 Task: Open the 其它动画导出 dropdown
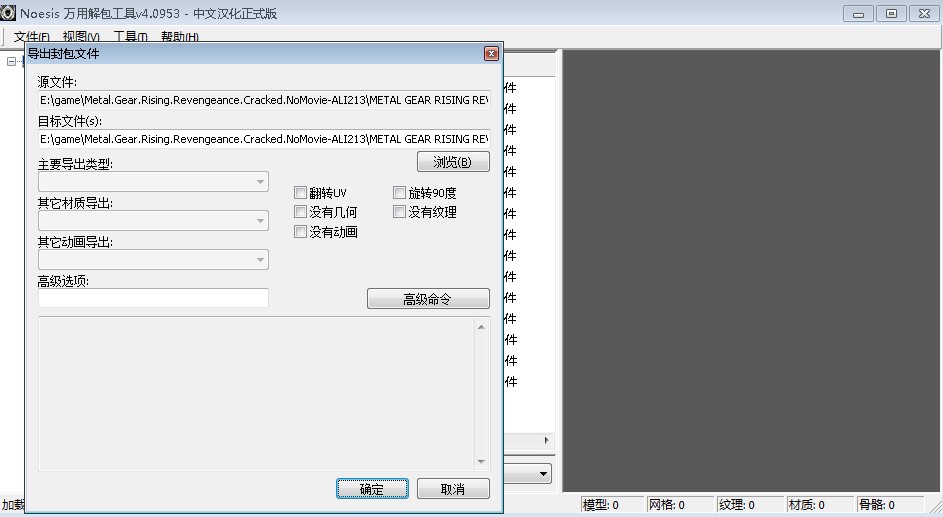click(153, 260)
